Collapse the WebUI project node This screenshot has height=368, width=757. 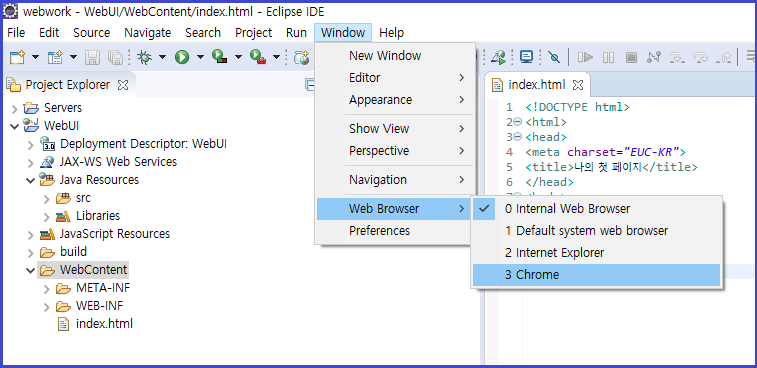[15, 127]
